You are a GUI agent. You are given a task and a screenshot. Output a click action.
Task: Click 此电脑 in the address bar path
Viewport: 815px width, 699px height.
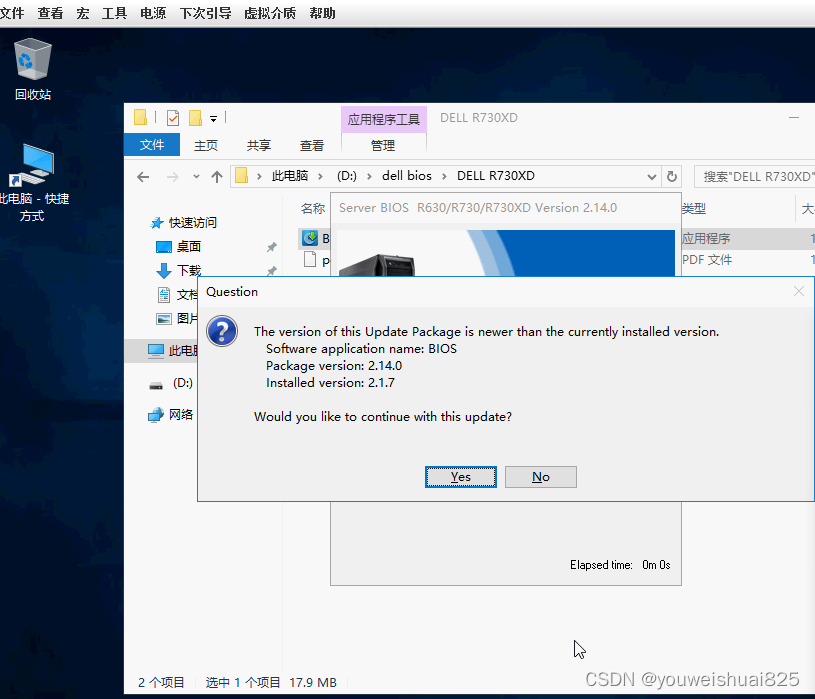click(290, 176)
